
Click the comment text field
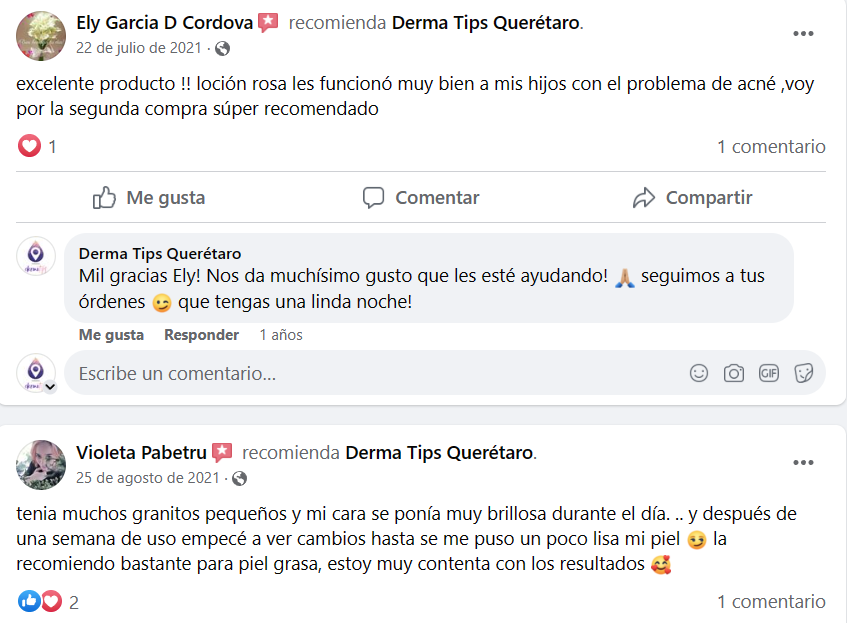point(370,374)
